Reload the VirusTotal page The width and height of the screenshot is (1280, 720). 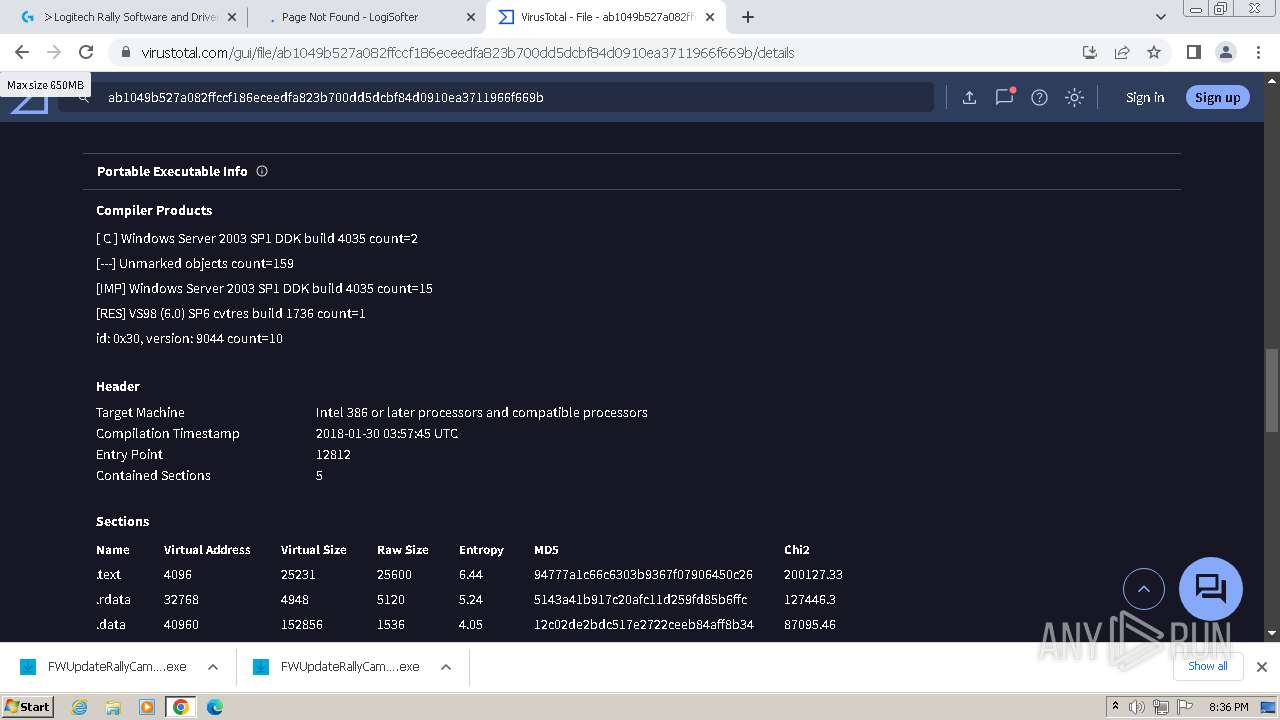pyautogui.click(x=86, y=52)
